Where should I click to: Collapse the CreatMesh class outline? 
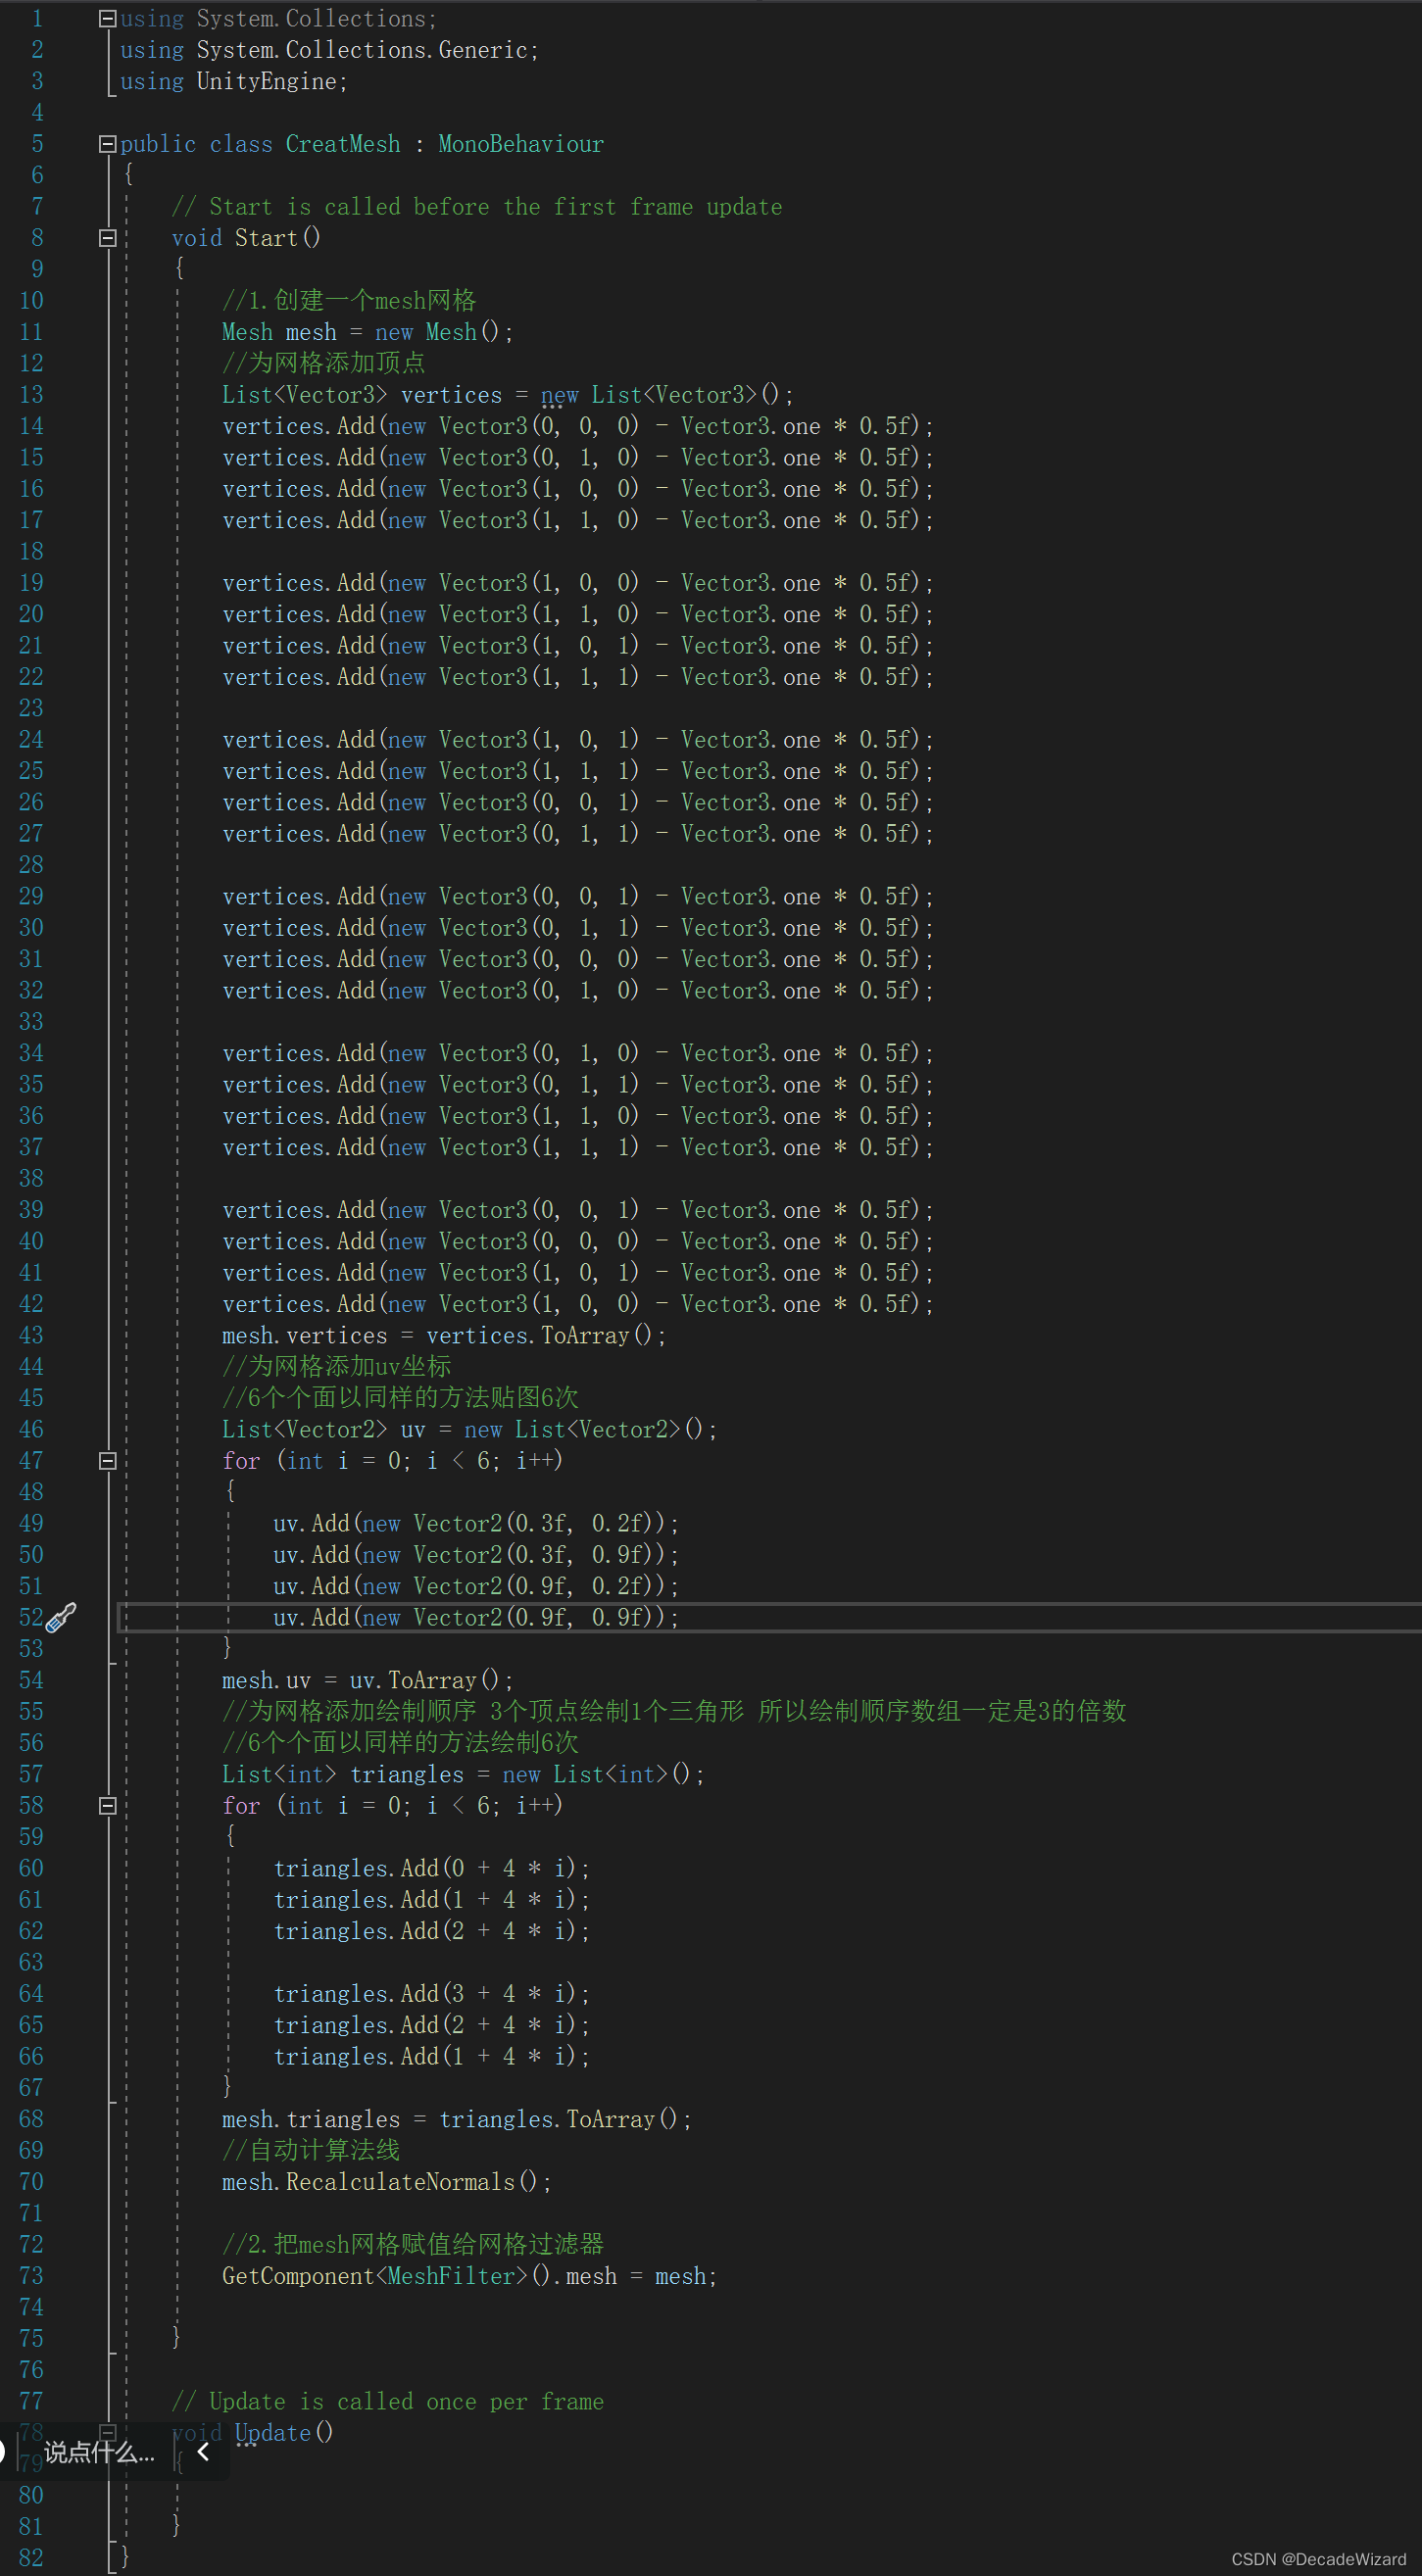click(x=107, y=144)
